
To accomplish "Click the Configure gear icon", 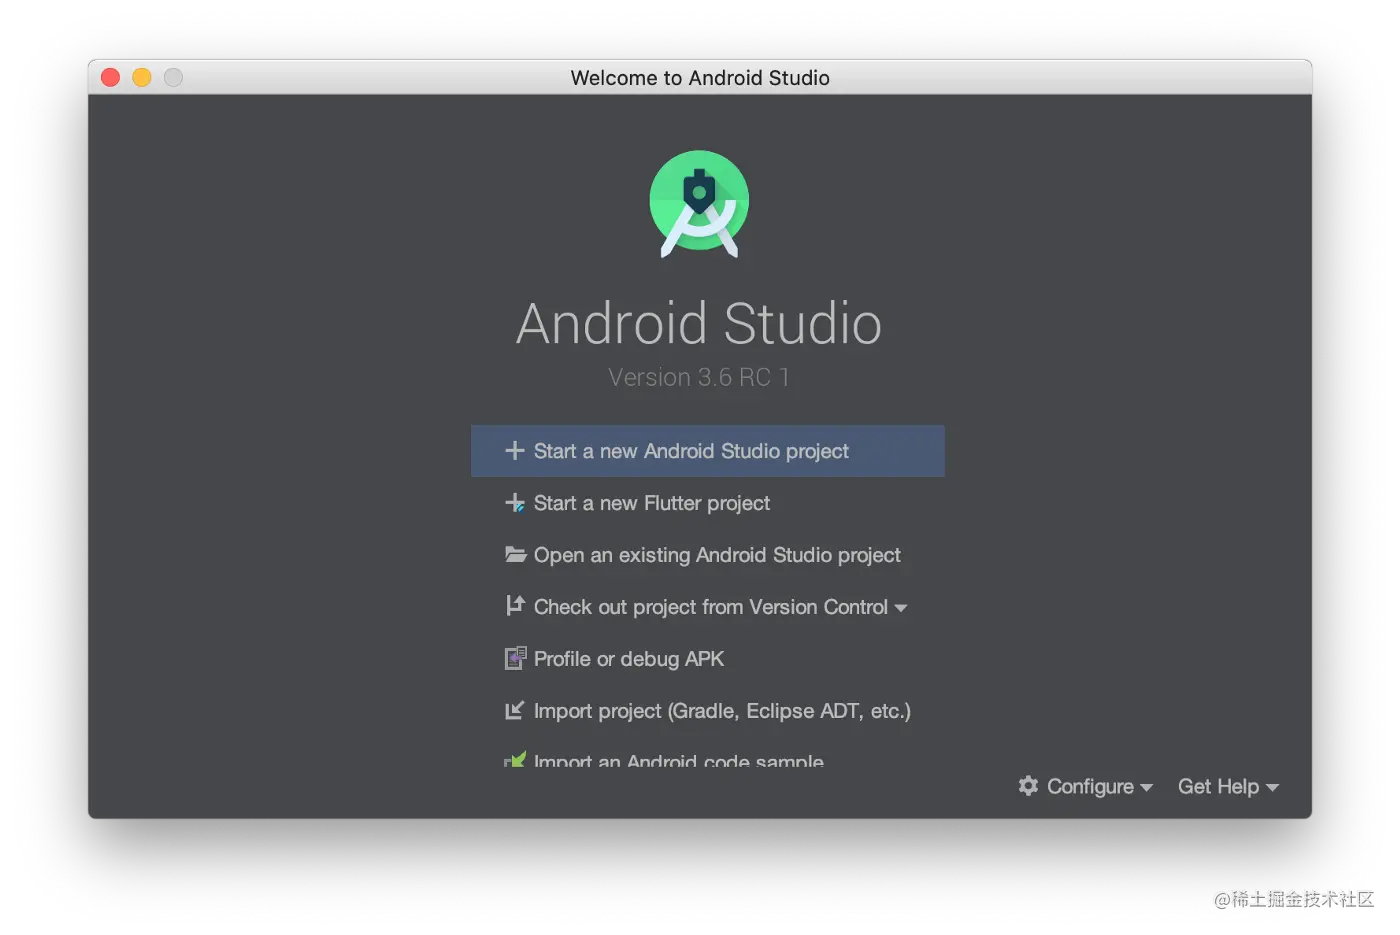I will [1028, 786].
